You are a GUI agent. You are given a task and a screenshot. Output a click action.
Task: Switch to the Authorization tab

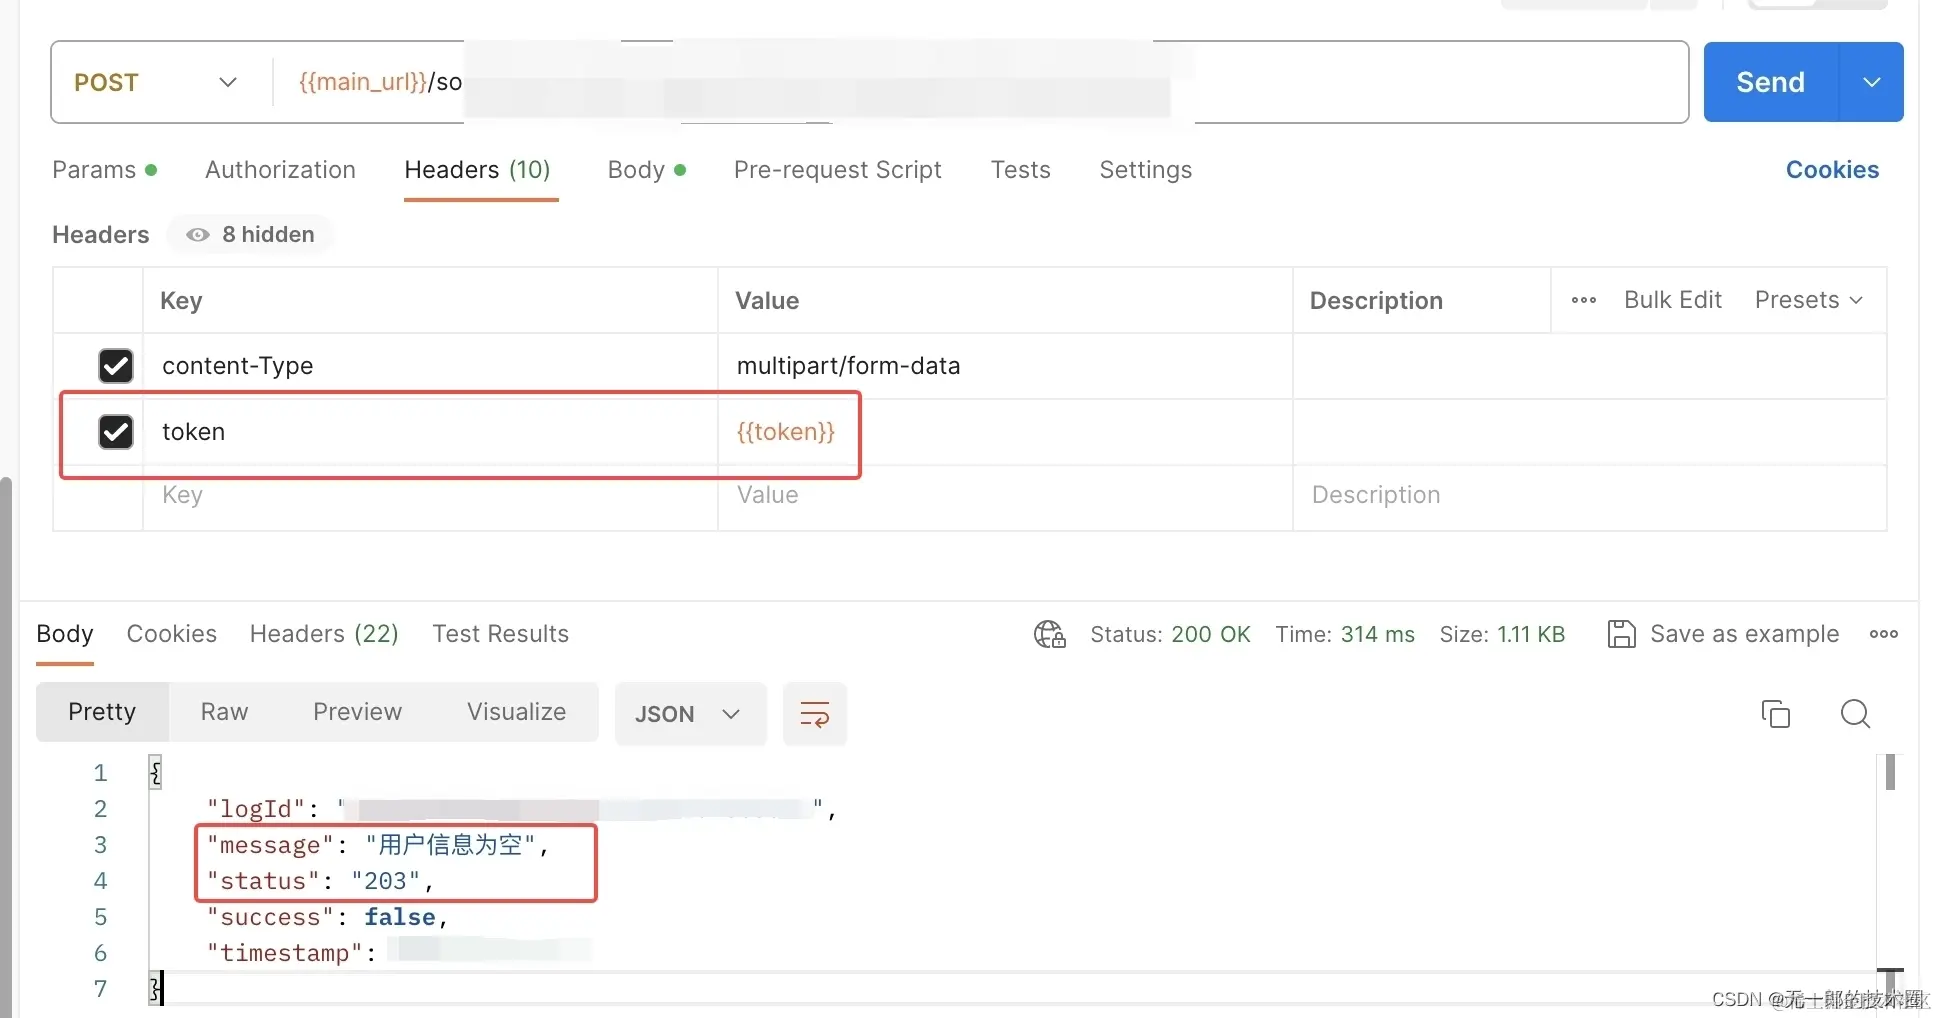(280, 170)
